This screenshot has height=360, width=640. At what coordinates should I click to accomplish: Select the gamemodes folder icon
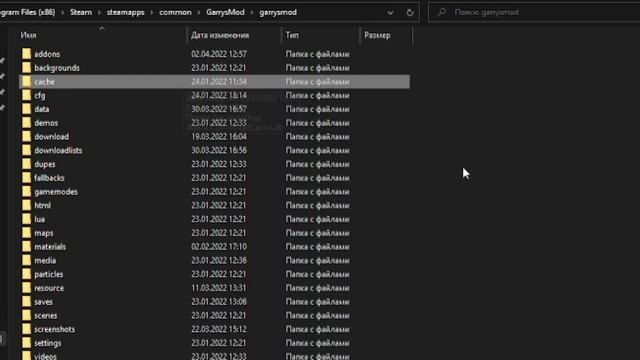(x=27, y=192)
